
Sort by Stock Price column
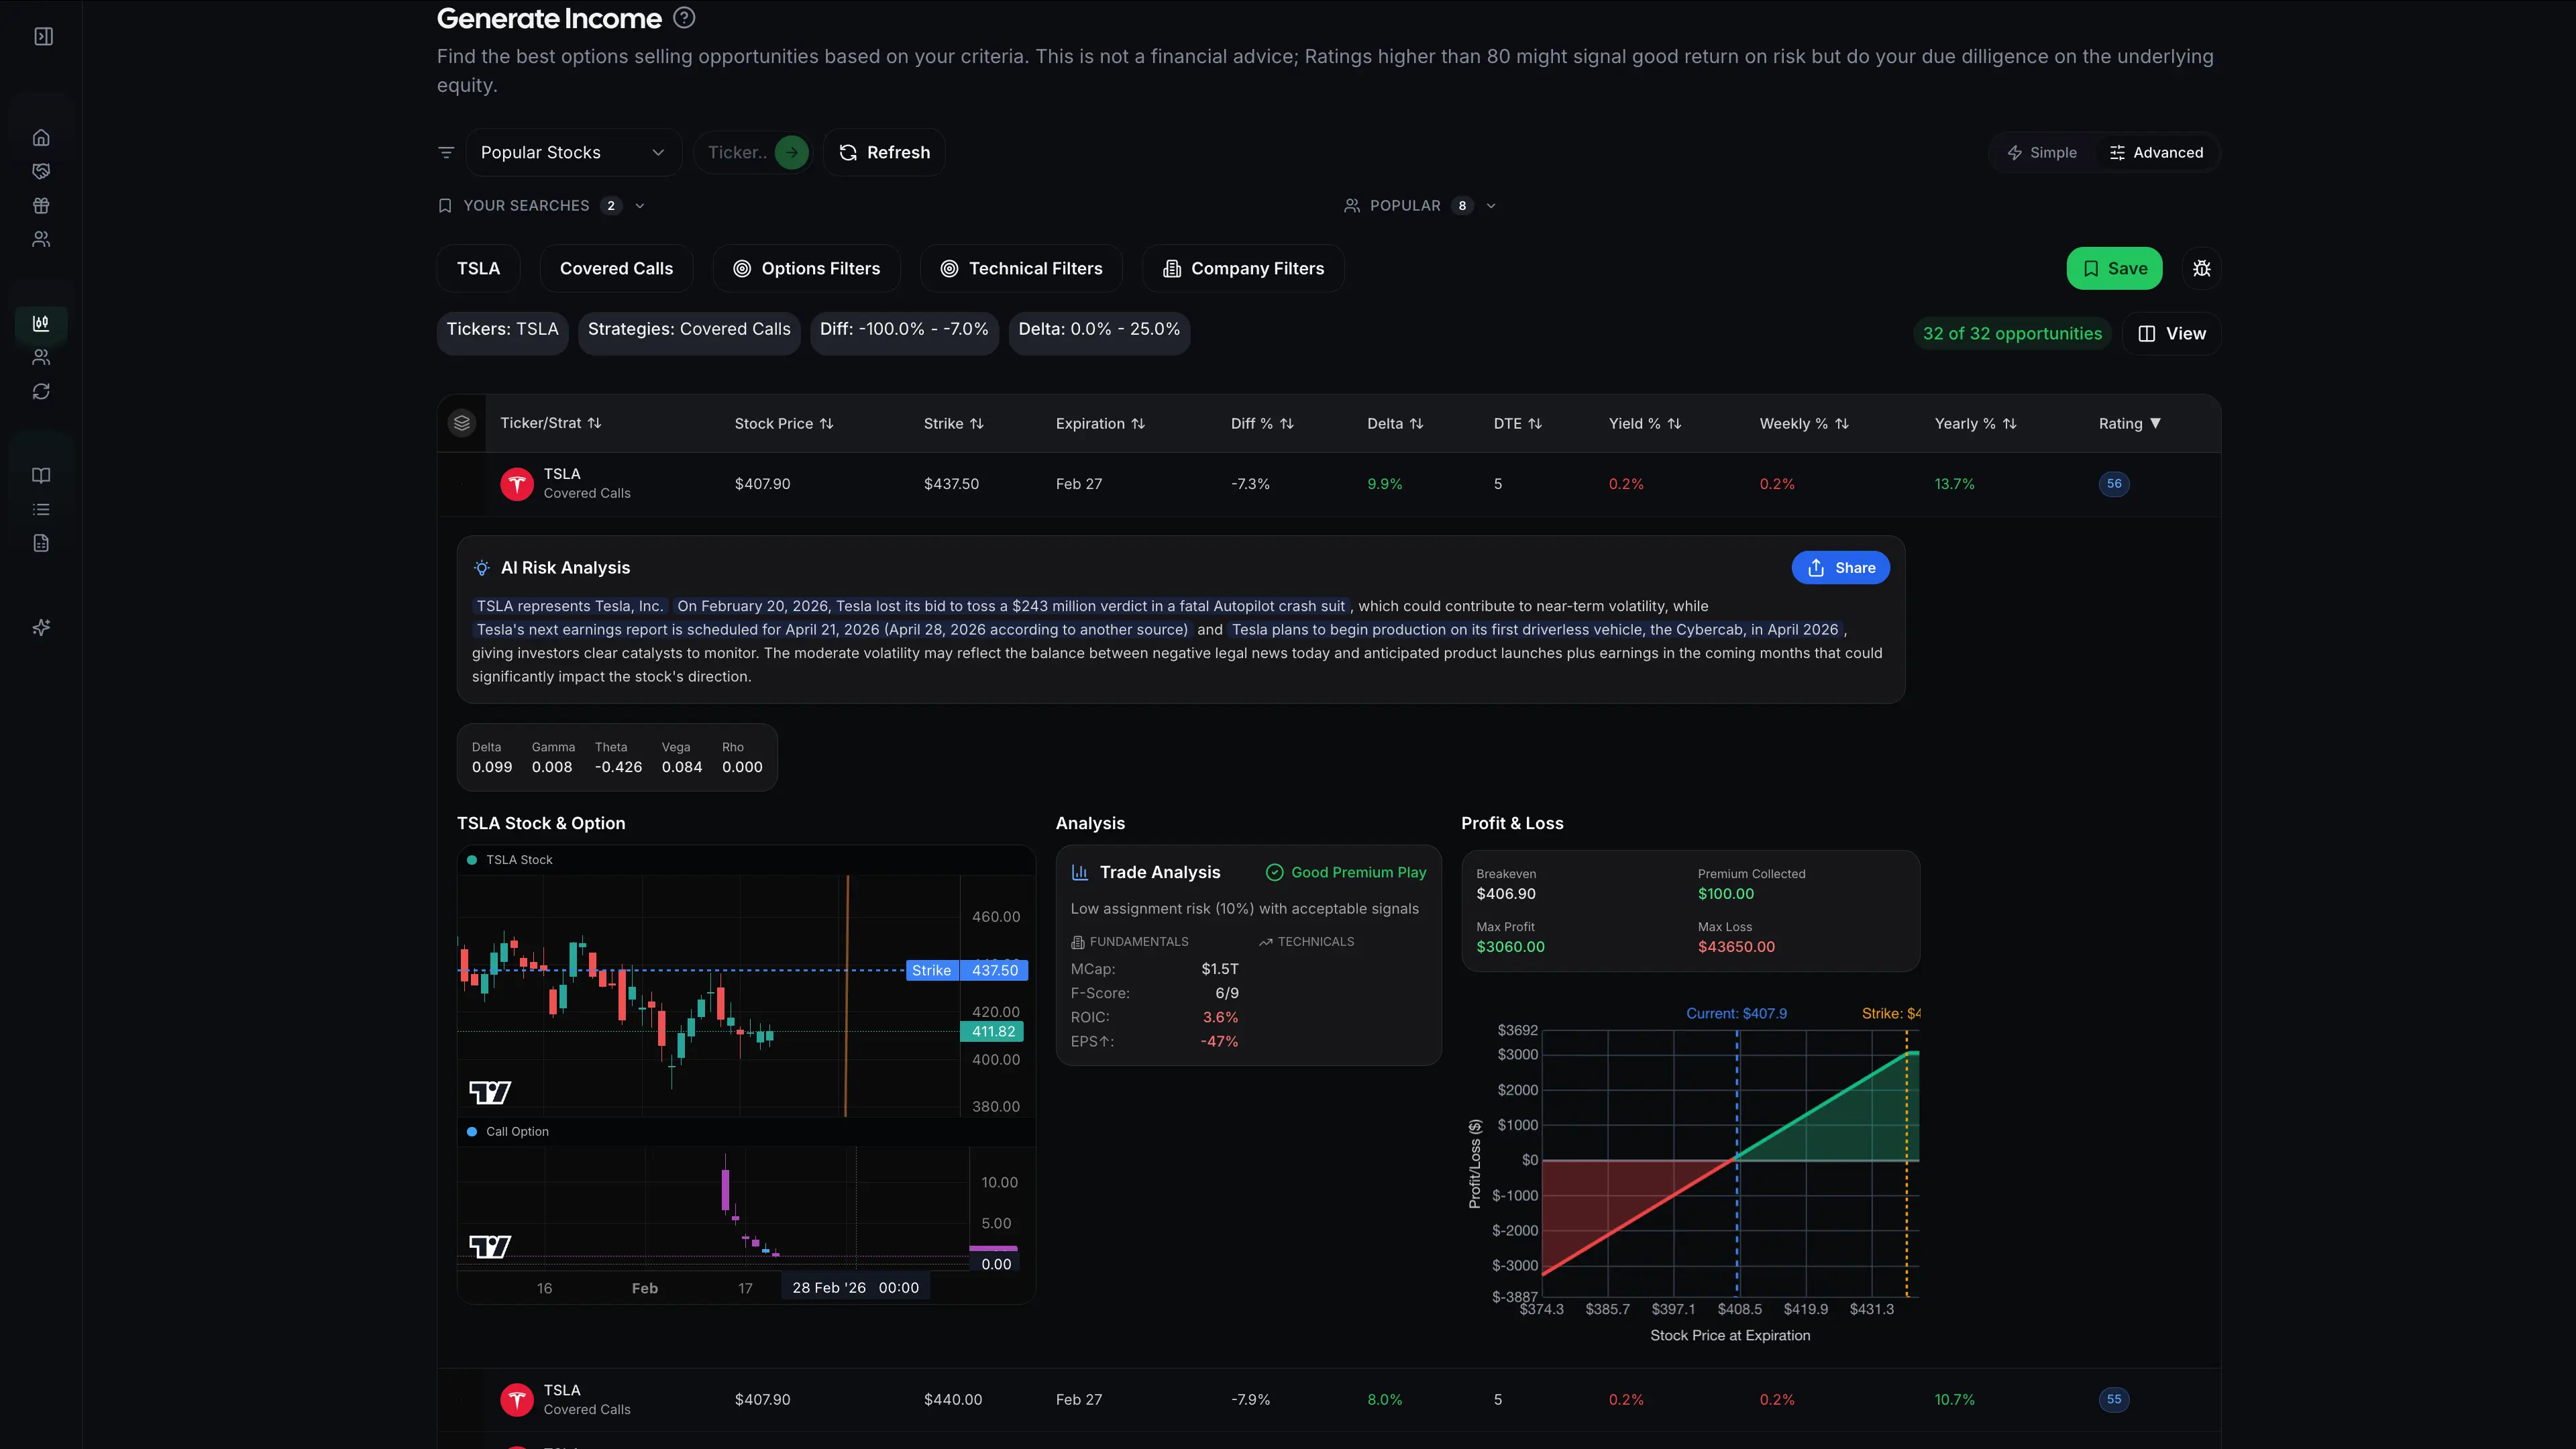(784, 424)
